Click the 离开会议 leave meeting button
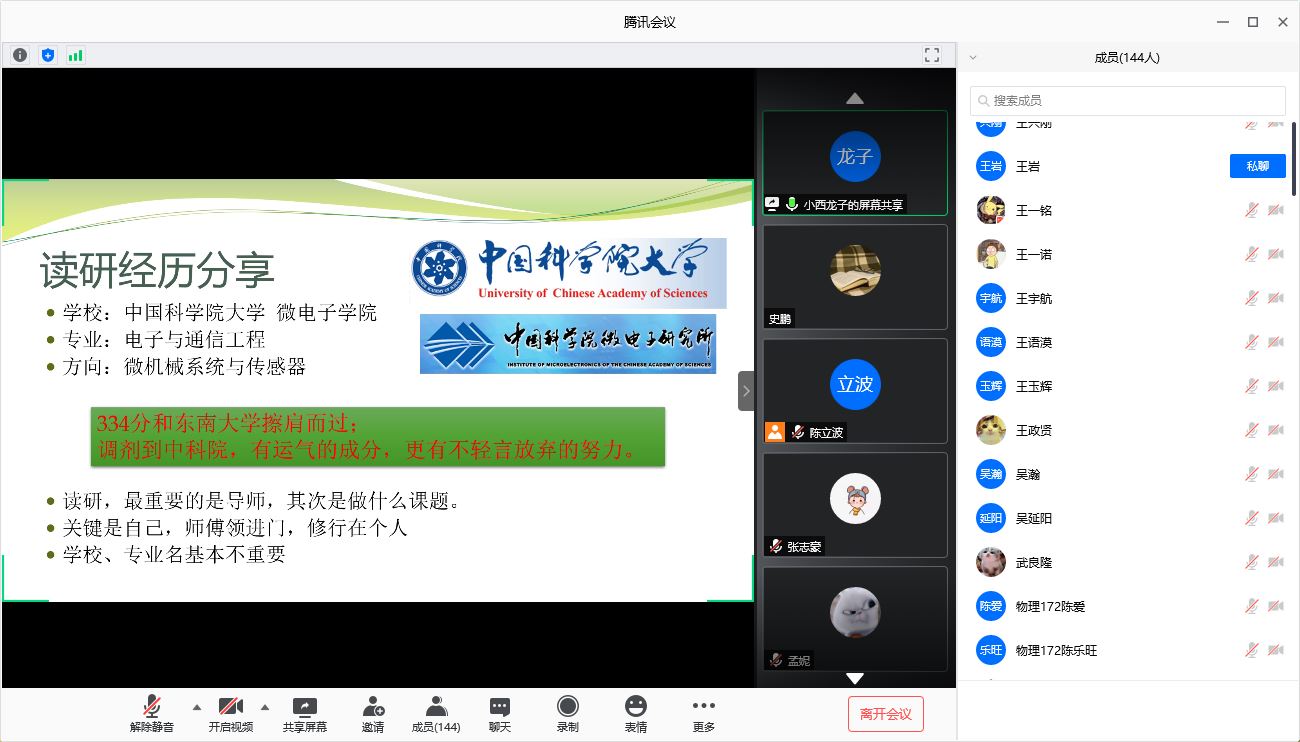Viewport: 1300px width, 742px height. 885,714
